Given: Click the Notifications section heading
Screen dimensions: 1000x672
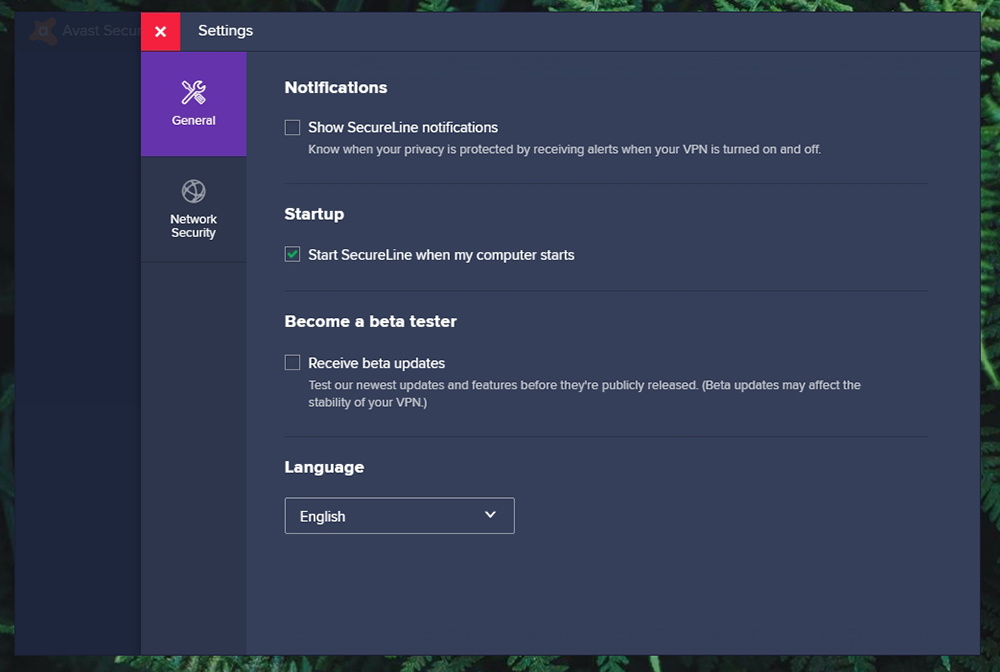Looking at the screenshot, I should 335,87.
